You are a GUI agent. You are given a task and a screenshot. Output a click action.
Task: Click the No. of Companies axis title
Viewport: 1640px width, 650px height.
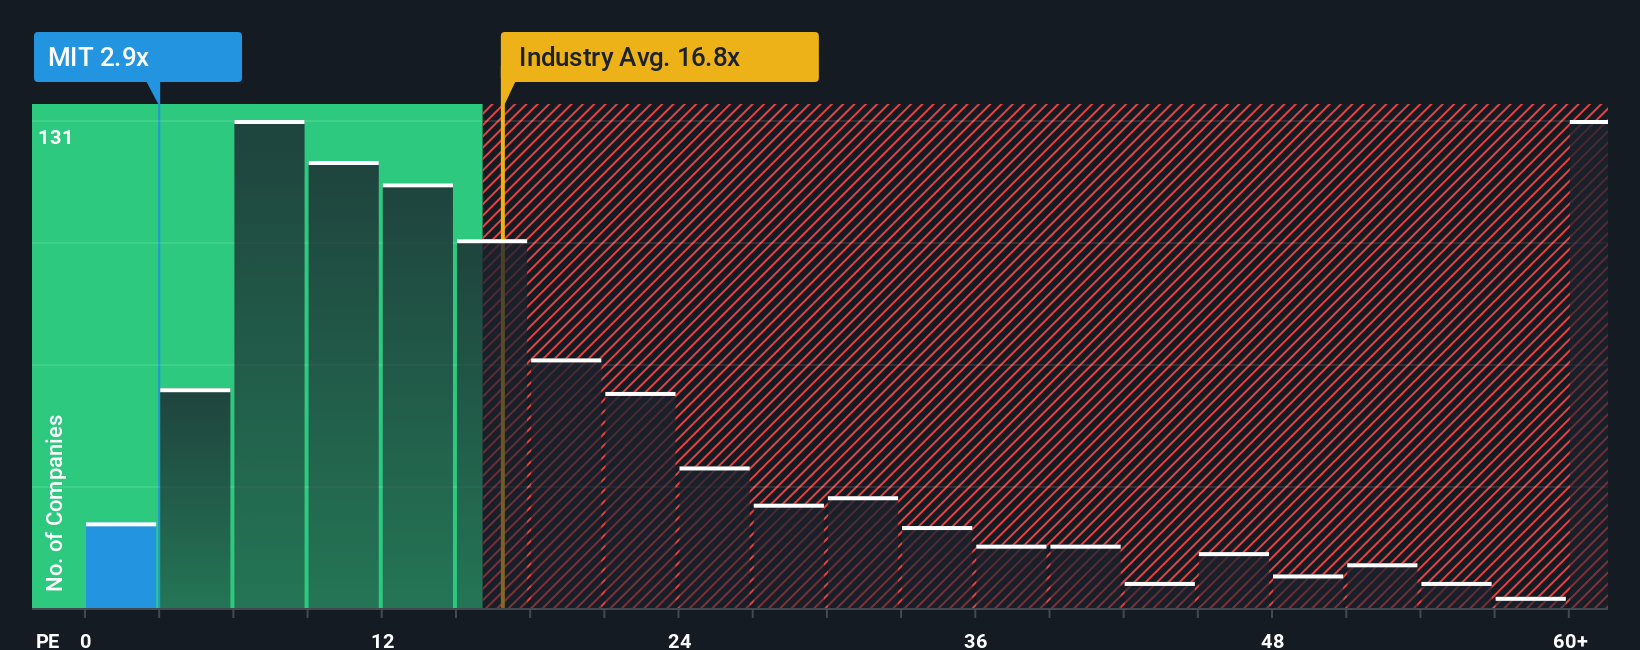coord(55,503)
